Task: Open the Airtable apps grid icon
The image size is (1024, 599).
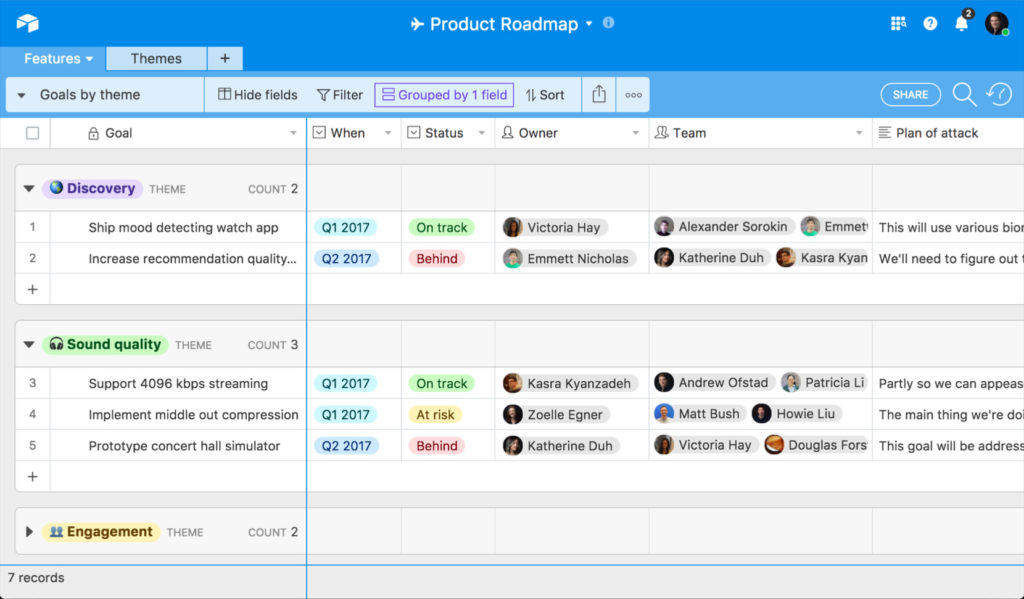Action: tap(897, 22)
